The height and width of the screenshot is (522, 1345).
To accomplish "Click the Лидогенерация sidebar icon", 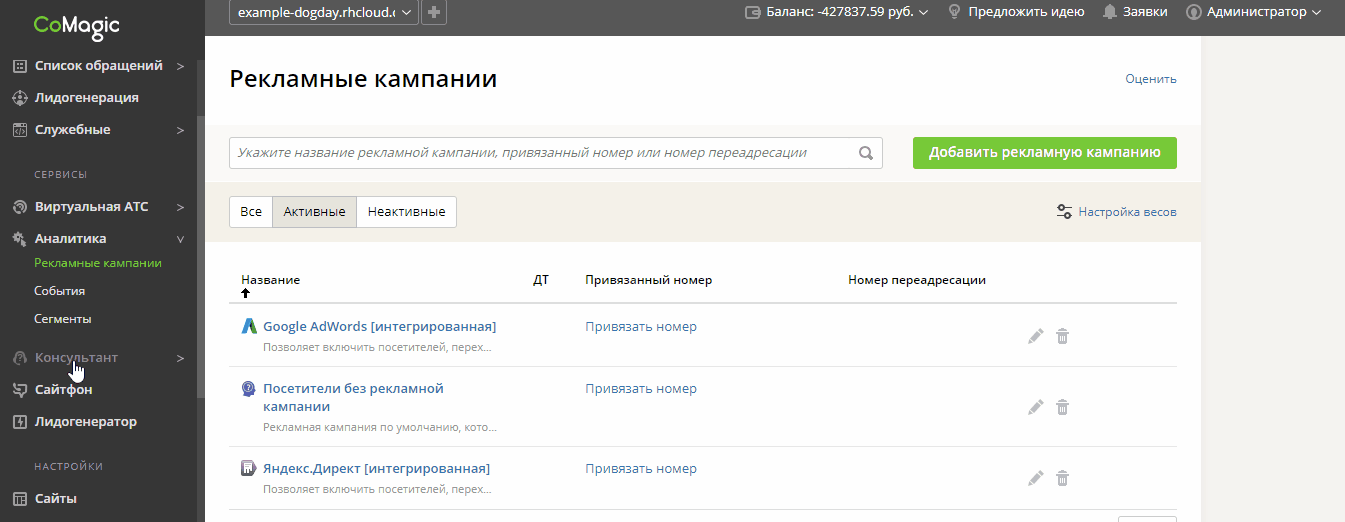I will 19,98.
